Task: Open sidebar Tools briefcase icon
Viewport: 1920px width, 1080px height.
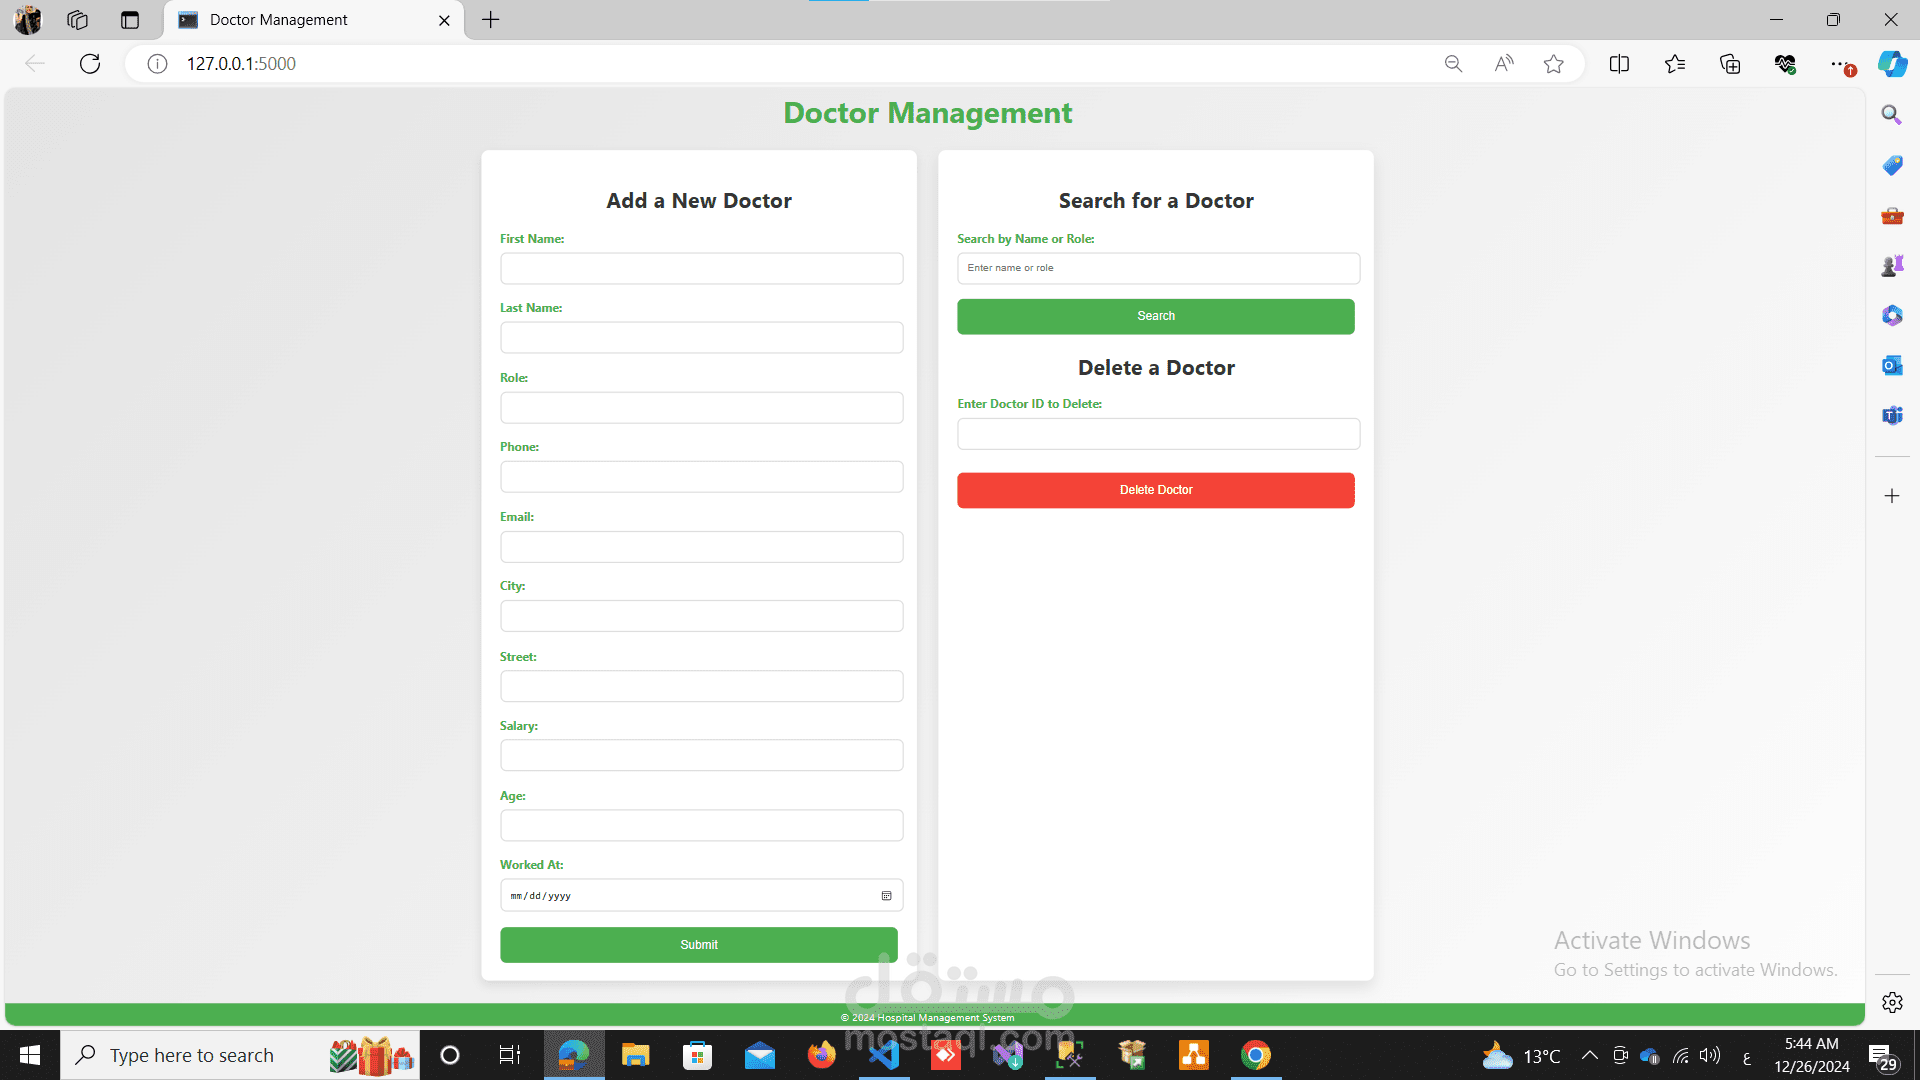Action: click(1892, 215)
